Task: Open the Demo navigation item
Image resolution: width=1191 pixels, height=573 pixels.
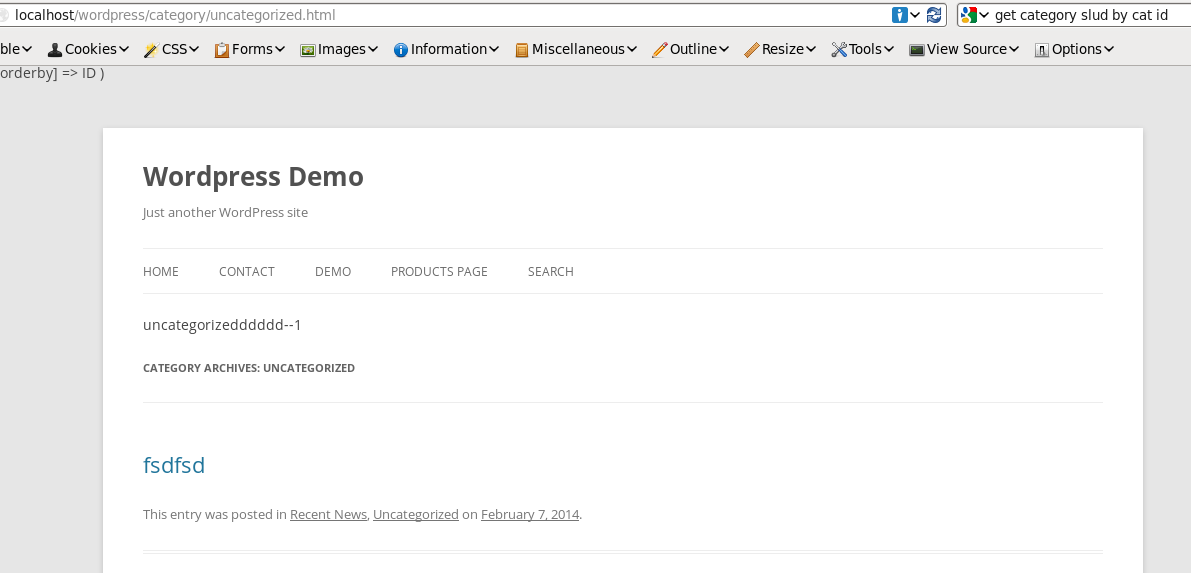Action: tap(333, 272)
